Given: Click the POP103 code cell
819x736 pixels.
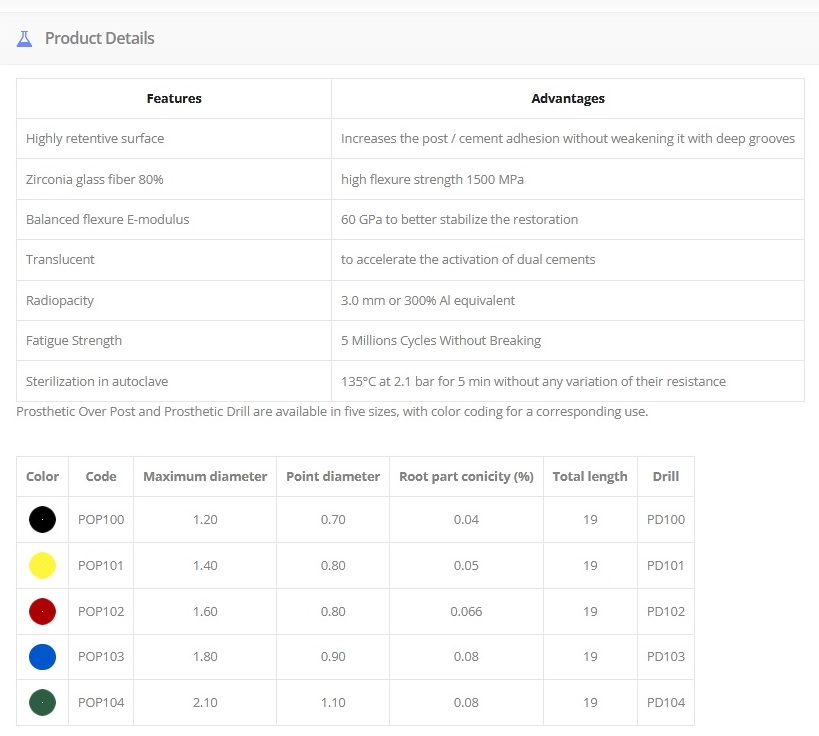Looking at the screenshot, I should (101, 657).
